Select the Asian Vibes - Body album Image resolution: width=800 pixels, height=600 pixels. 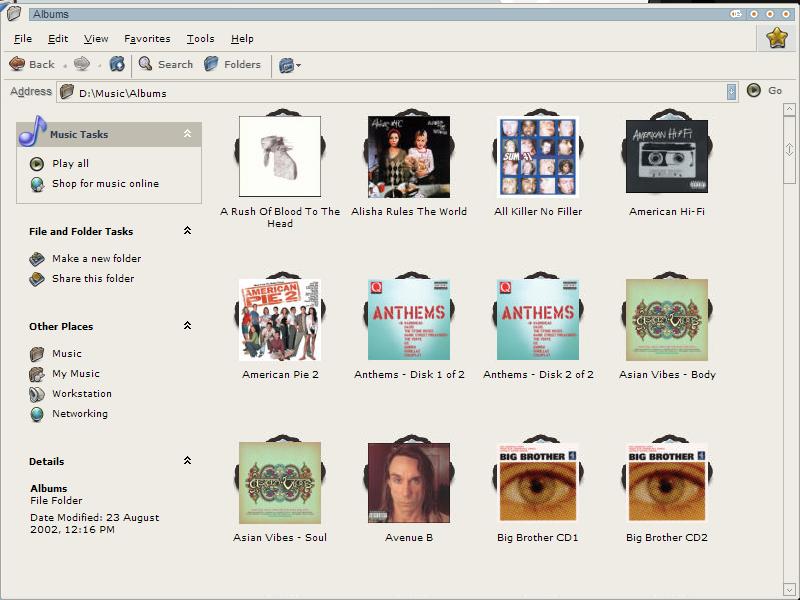[x=667, y=320]
